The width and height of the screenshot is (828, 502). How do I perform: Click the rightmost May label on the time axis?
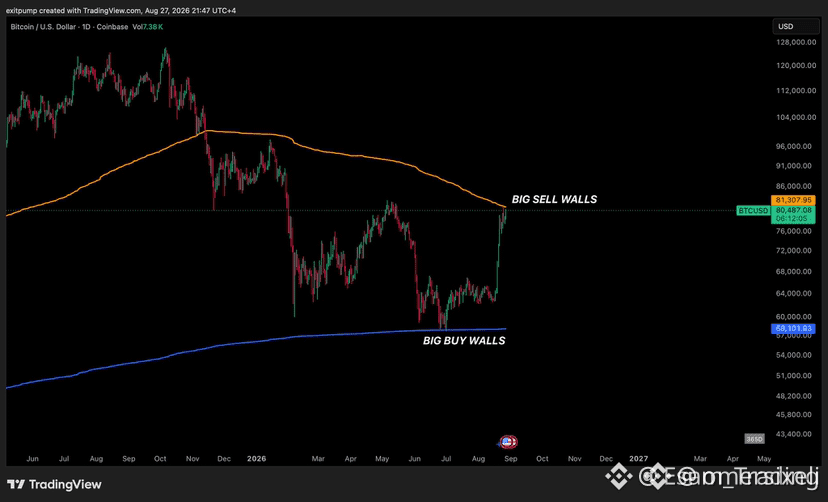pyautogui.click(x=764, y=459)
